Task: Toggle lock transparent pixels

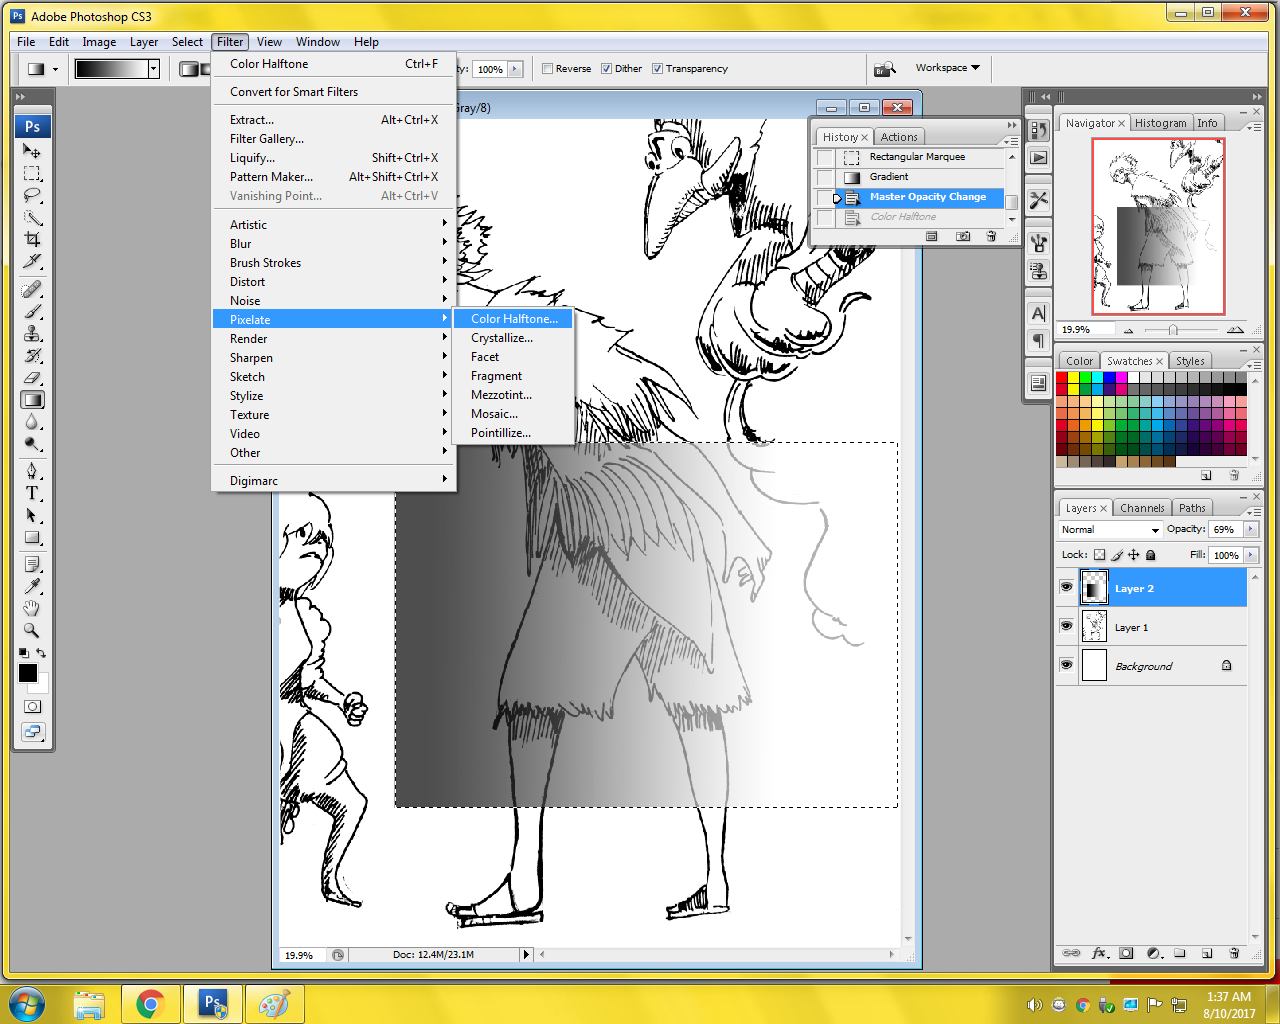Action: coord(1099,555)
